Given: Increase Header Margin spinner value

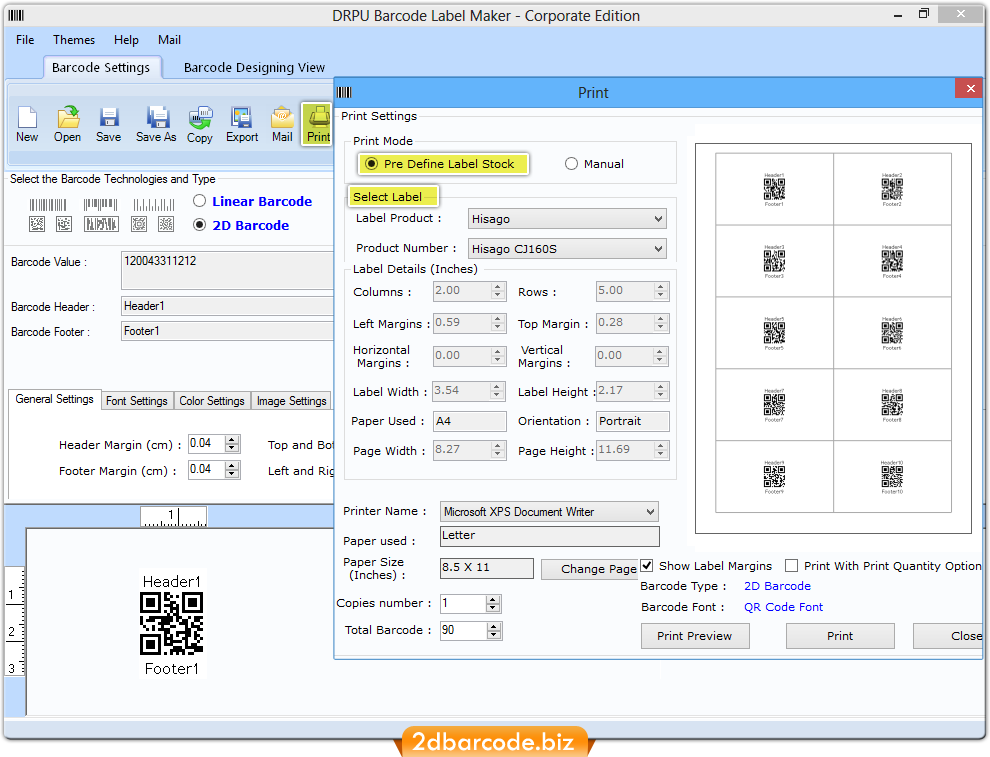Looking at the screenshot, I should coord(232,440).
